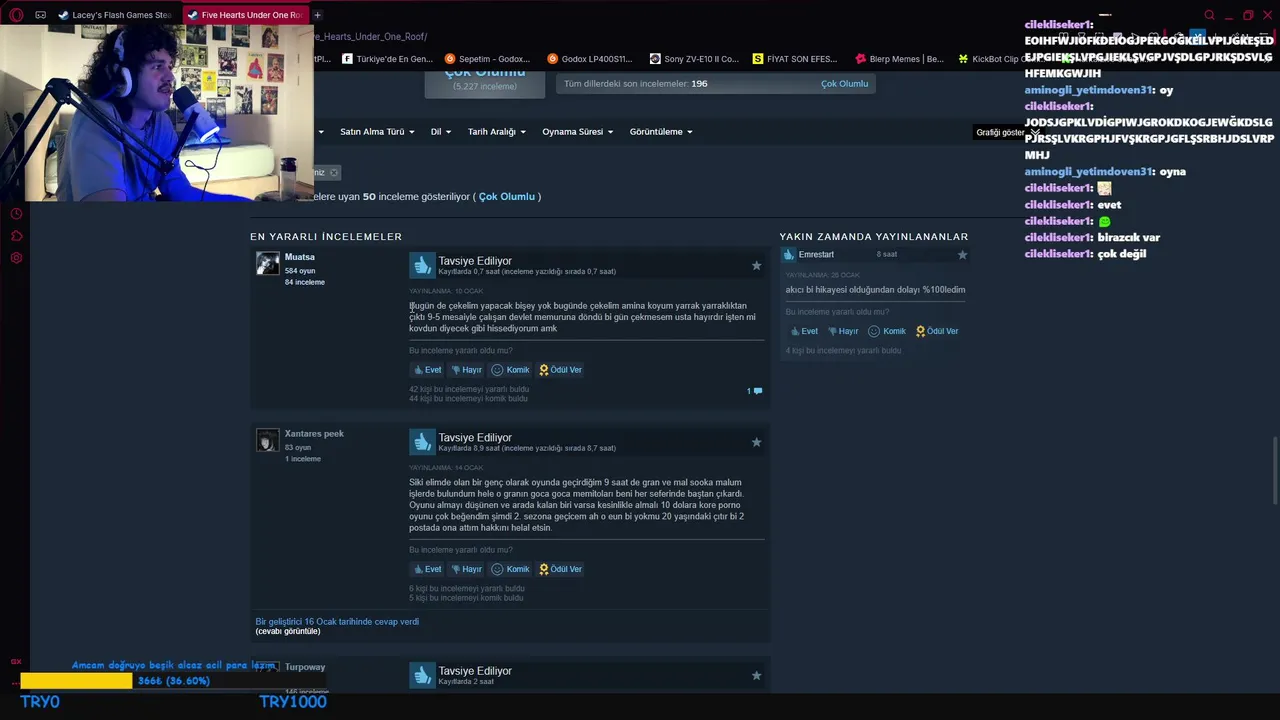Click the star icon on Emrestart's review
Screen dimensions: 1280x720
click(962, 255)
